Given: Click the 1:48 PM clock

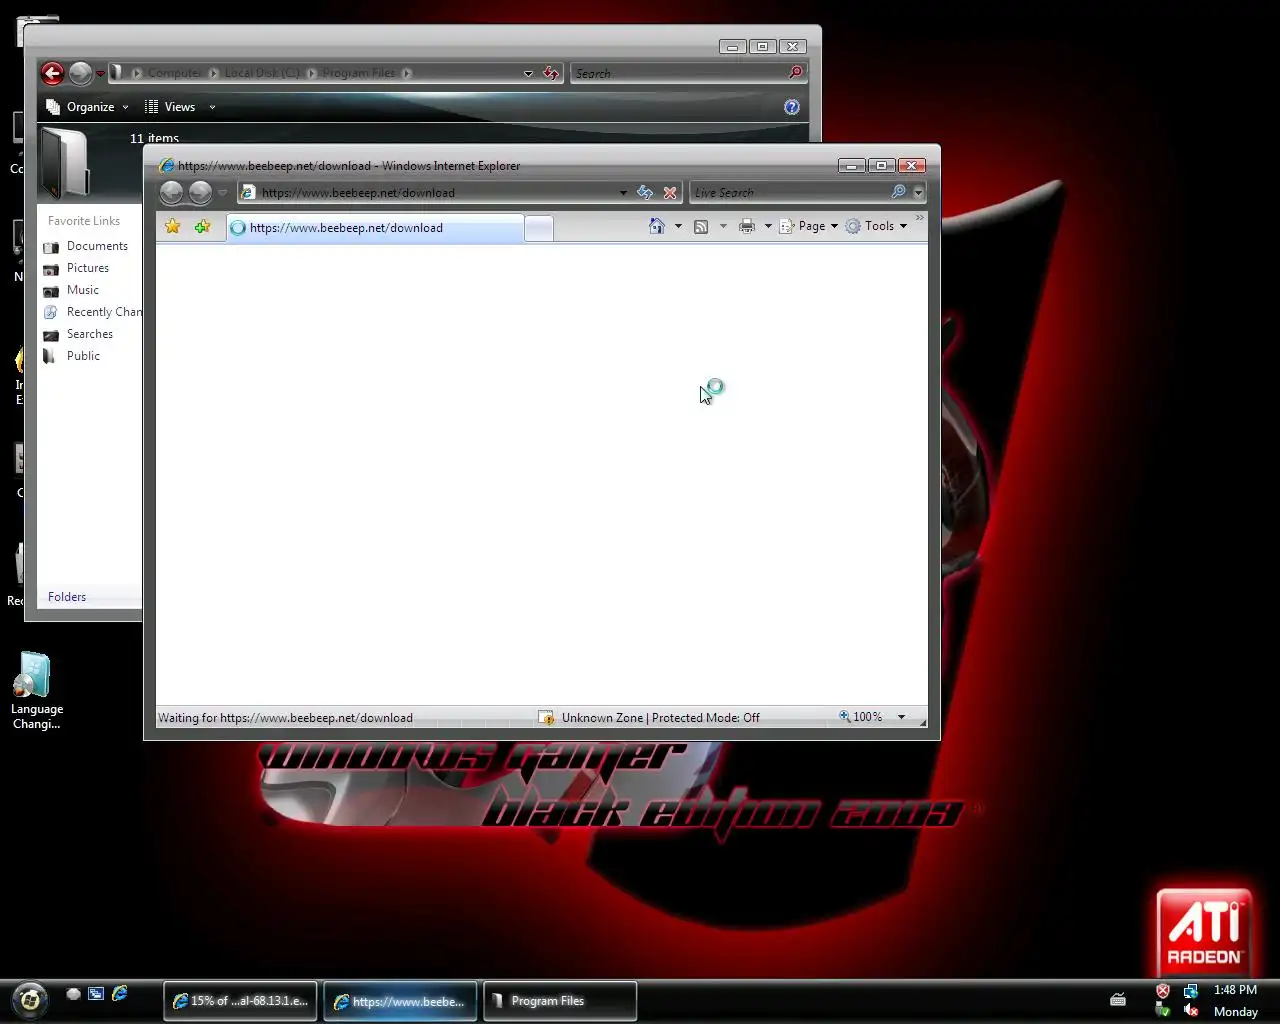Looking at the screenshot, I should click(1235, 990).
